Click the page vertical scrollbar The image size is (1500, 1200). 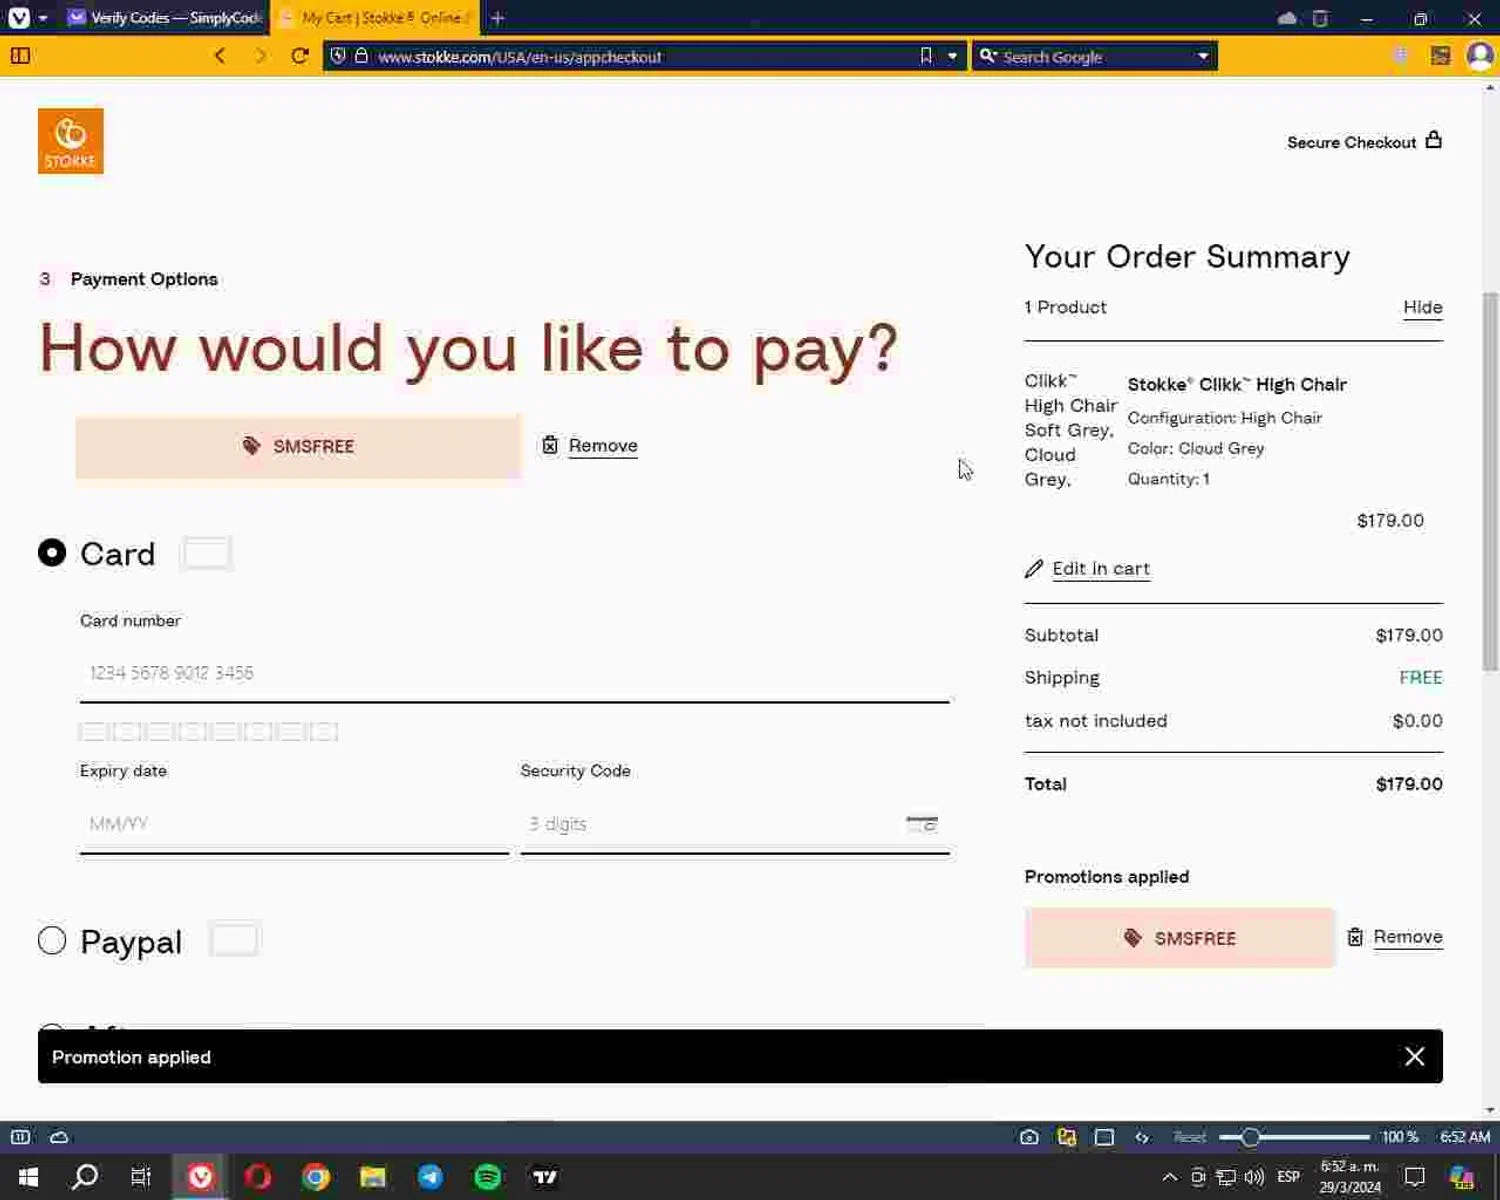[x=1490, y=480]
